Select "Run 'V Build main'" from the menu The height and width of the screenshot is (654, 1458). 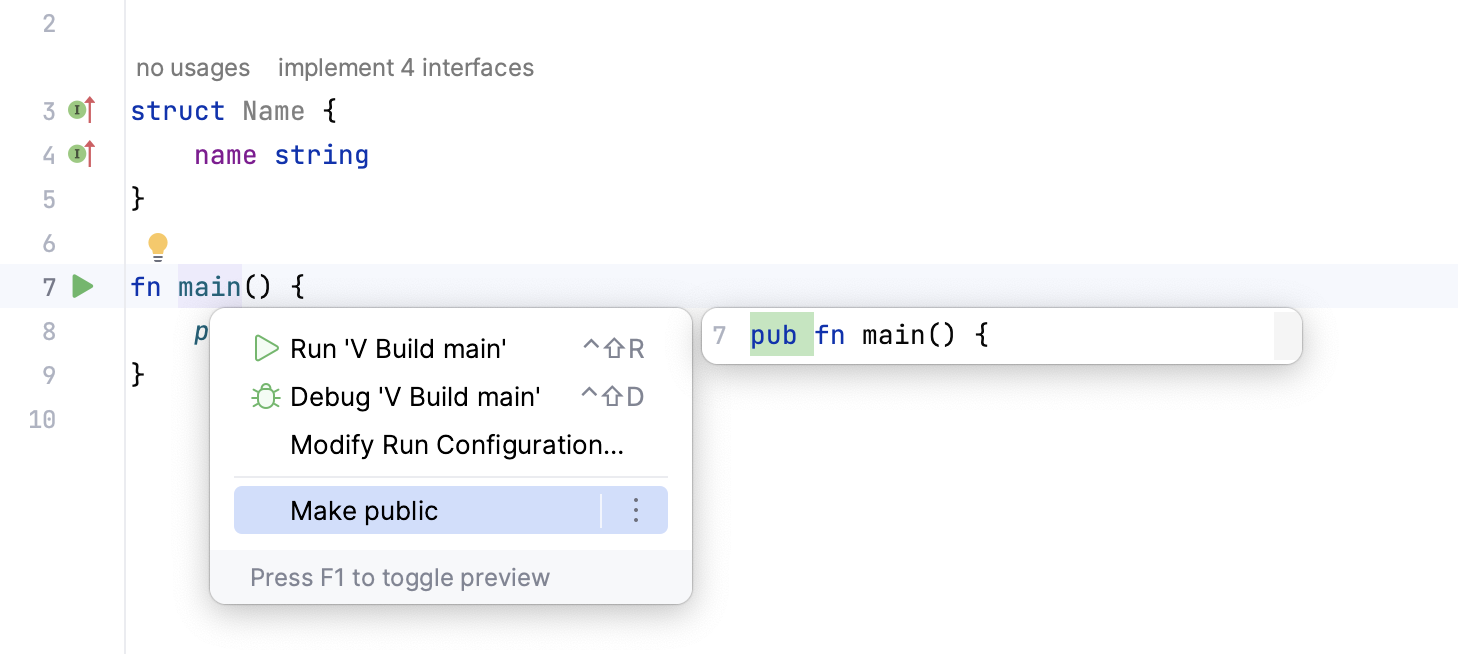pyautogui.click(x=398, y=348)
